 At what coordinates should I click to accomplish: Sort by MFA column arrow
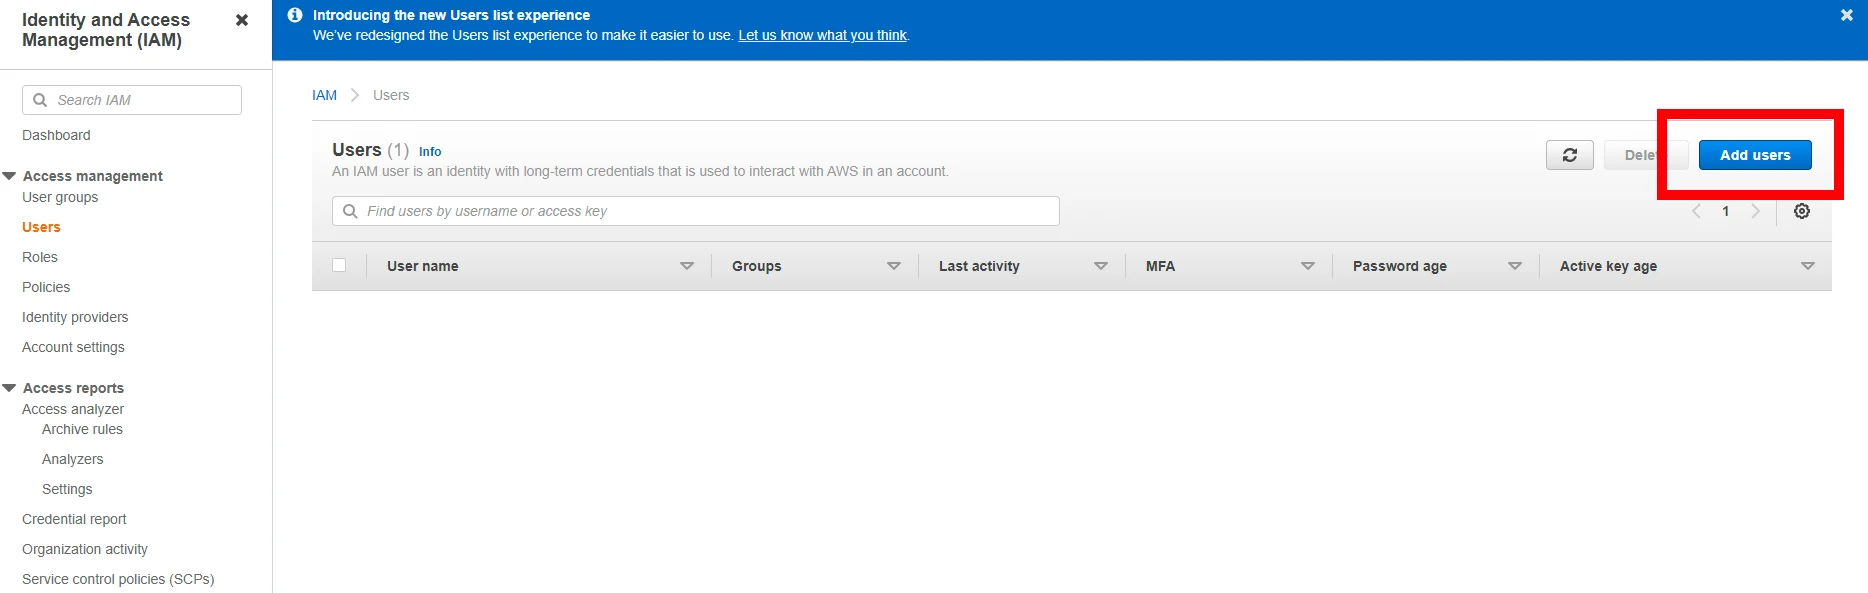(x=1308, y=266)
